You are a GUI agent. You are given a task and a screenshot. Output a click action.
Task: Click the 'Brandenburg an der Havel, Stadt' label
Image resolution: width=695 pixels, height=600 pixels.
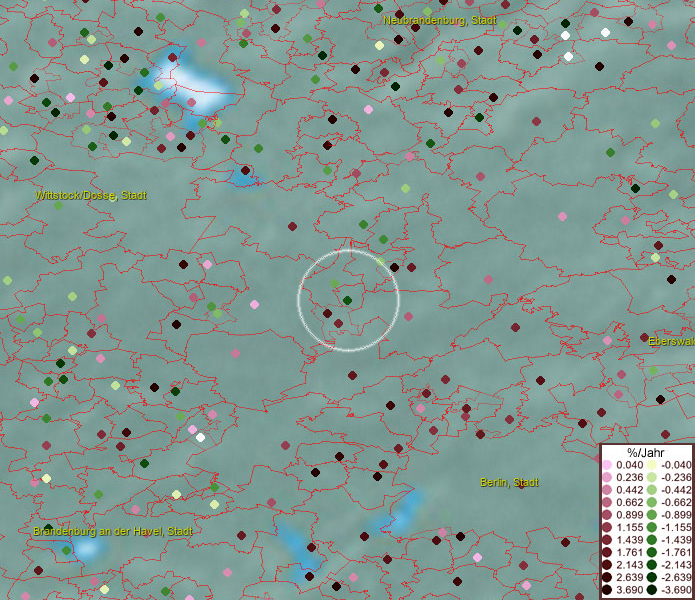[x=113, y=531]
